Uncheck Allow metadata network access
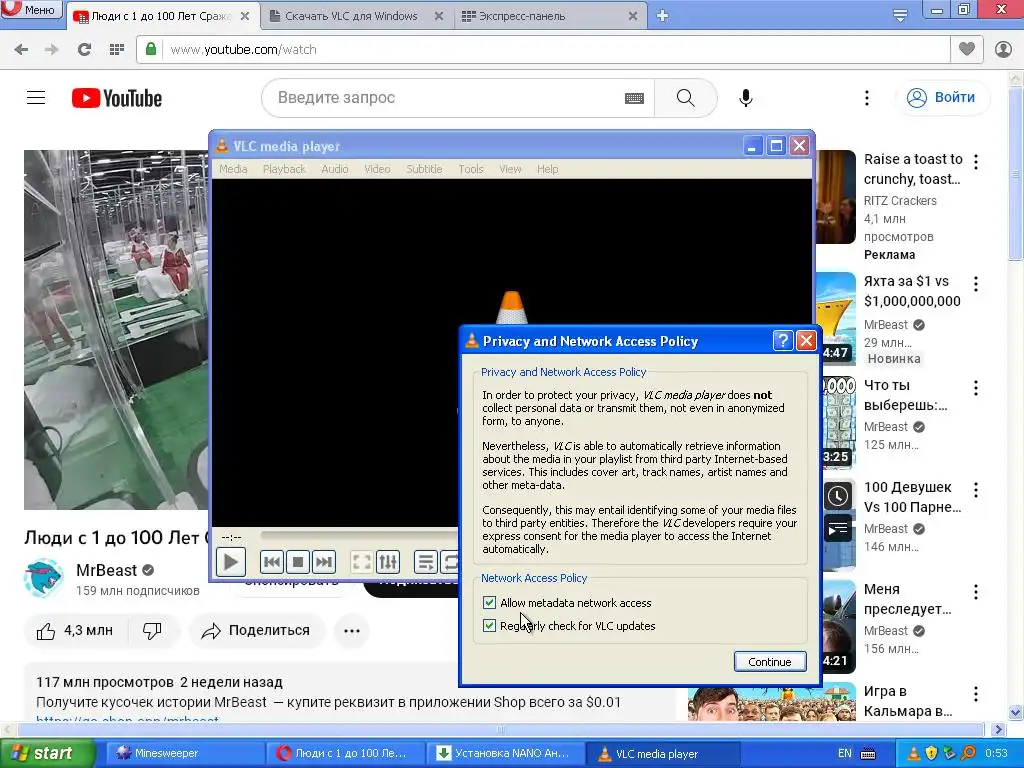1024x768 pixels. [489, 602]
